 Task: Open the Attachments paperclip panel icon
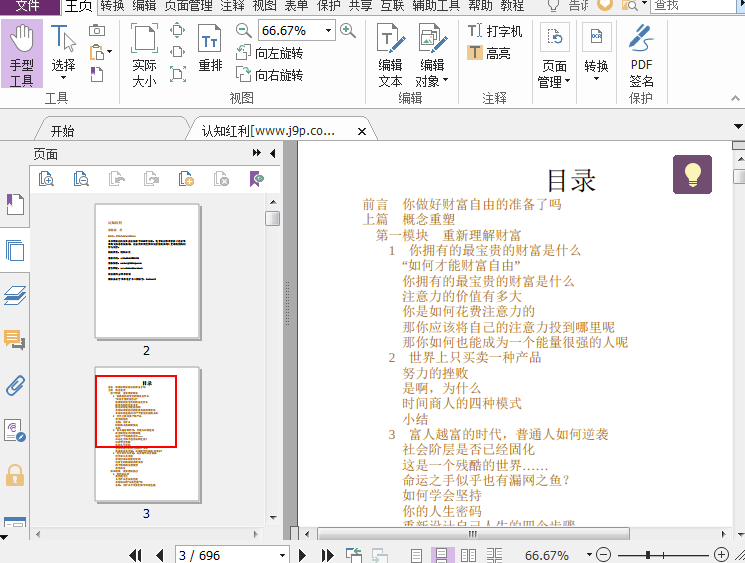(15, 385)
